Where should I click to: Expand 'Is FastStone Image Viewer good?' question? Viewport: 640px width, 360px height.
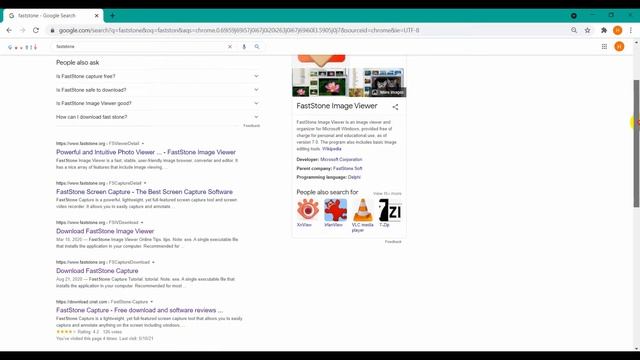tap(158, 103)
